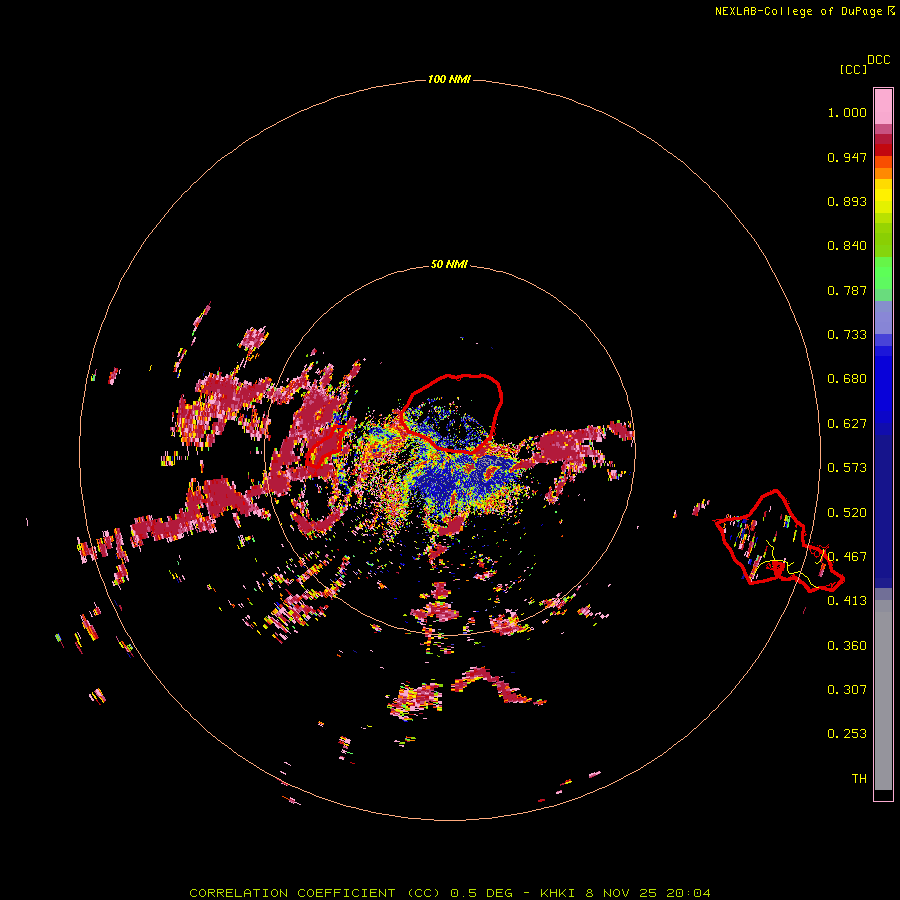Click the [CC] units label
The height and width of the screenshot is (900, 900).
853,69
